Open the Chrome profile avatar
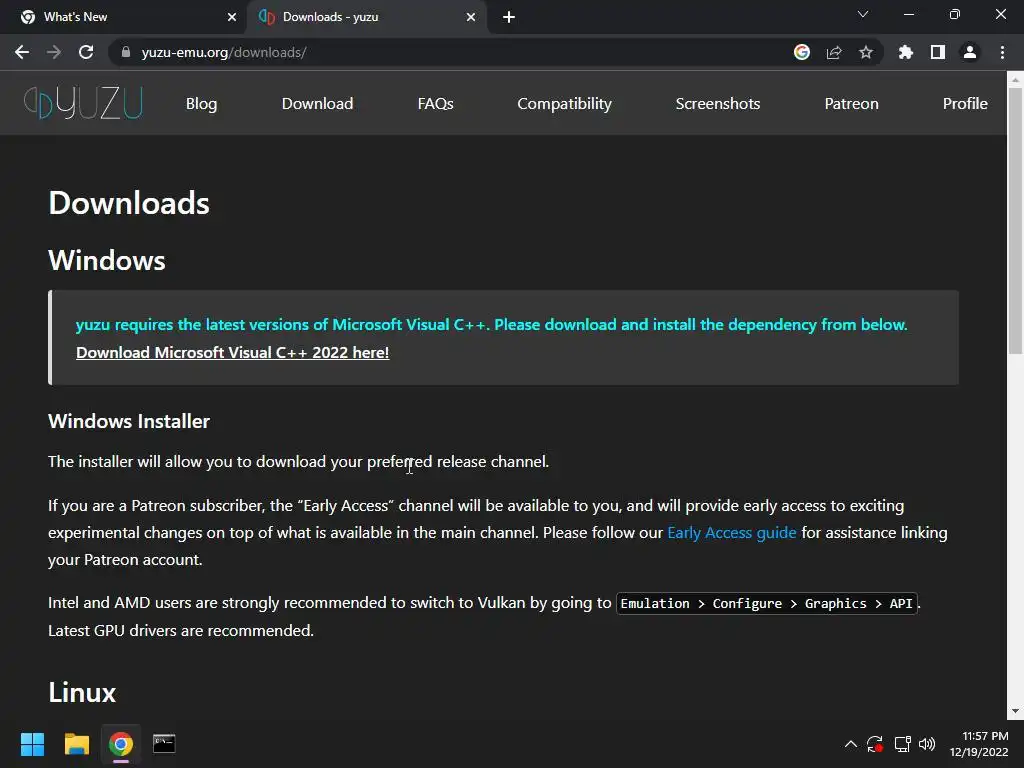1024x768 pixels. point(970,52)
